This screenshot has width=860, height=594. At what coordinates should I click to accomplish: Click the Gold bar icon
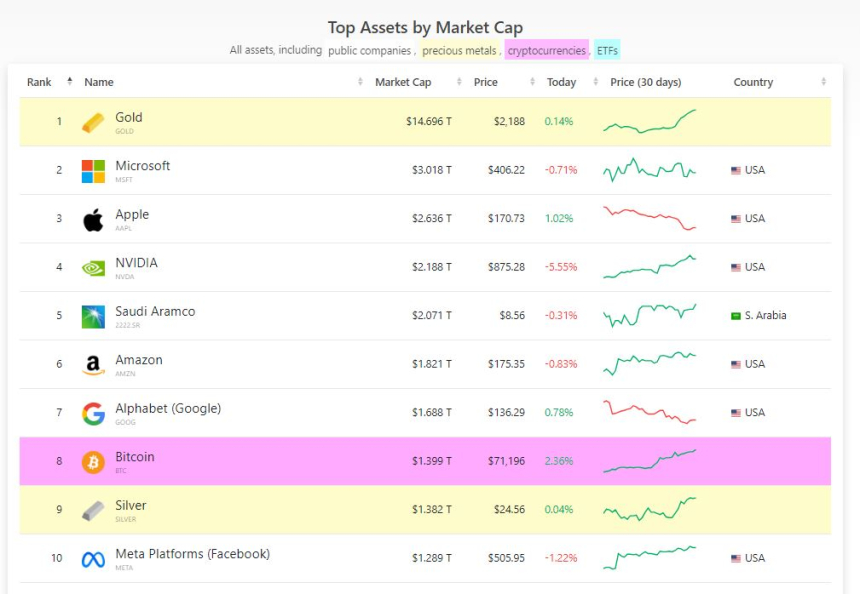tap(93, 122)
